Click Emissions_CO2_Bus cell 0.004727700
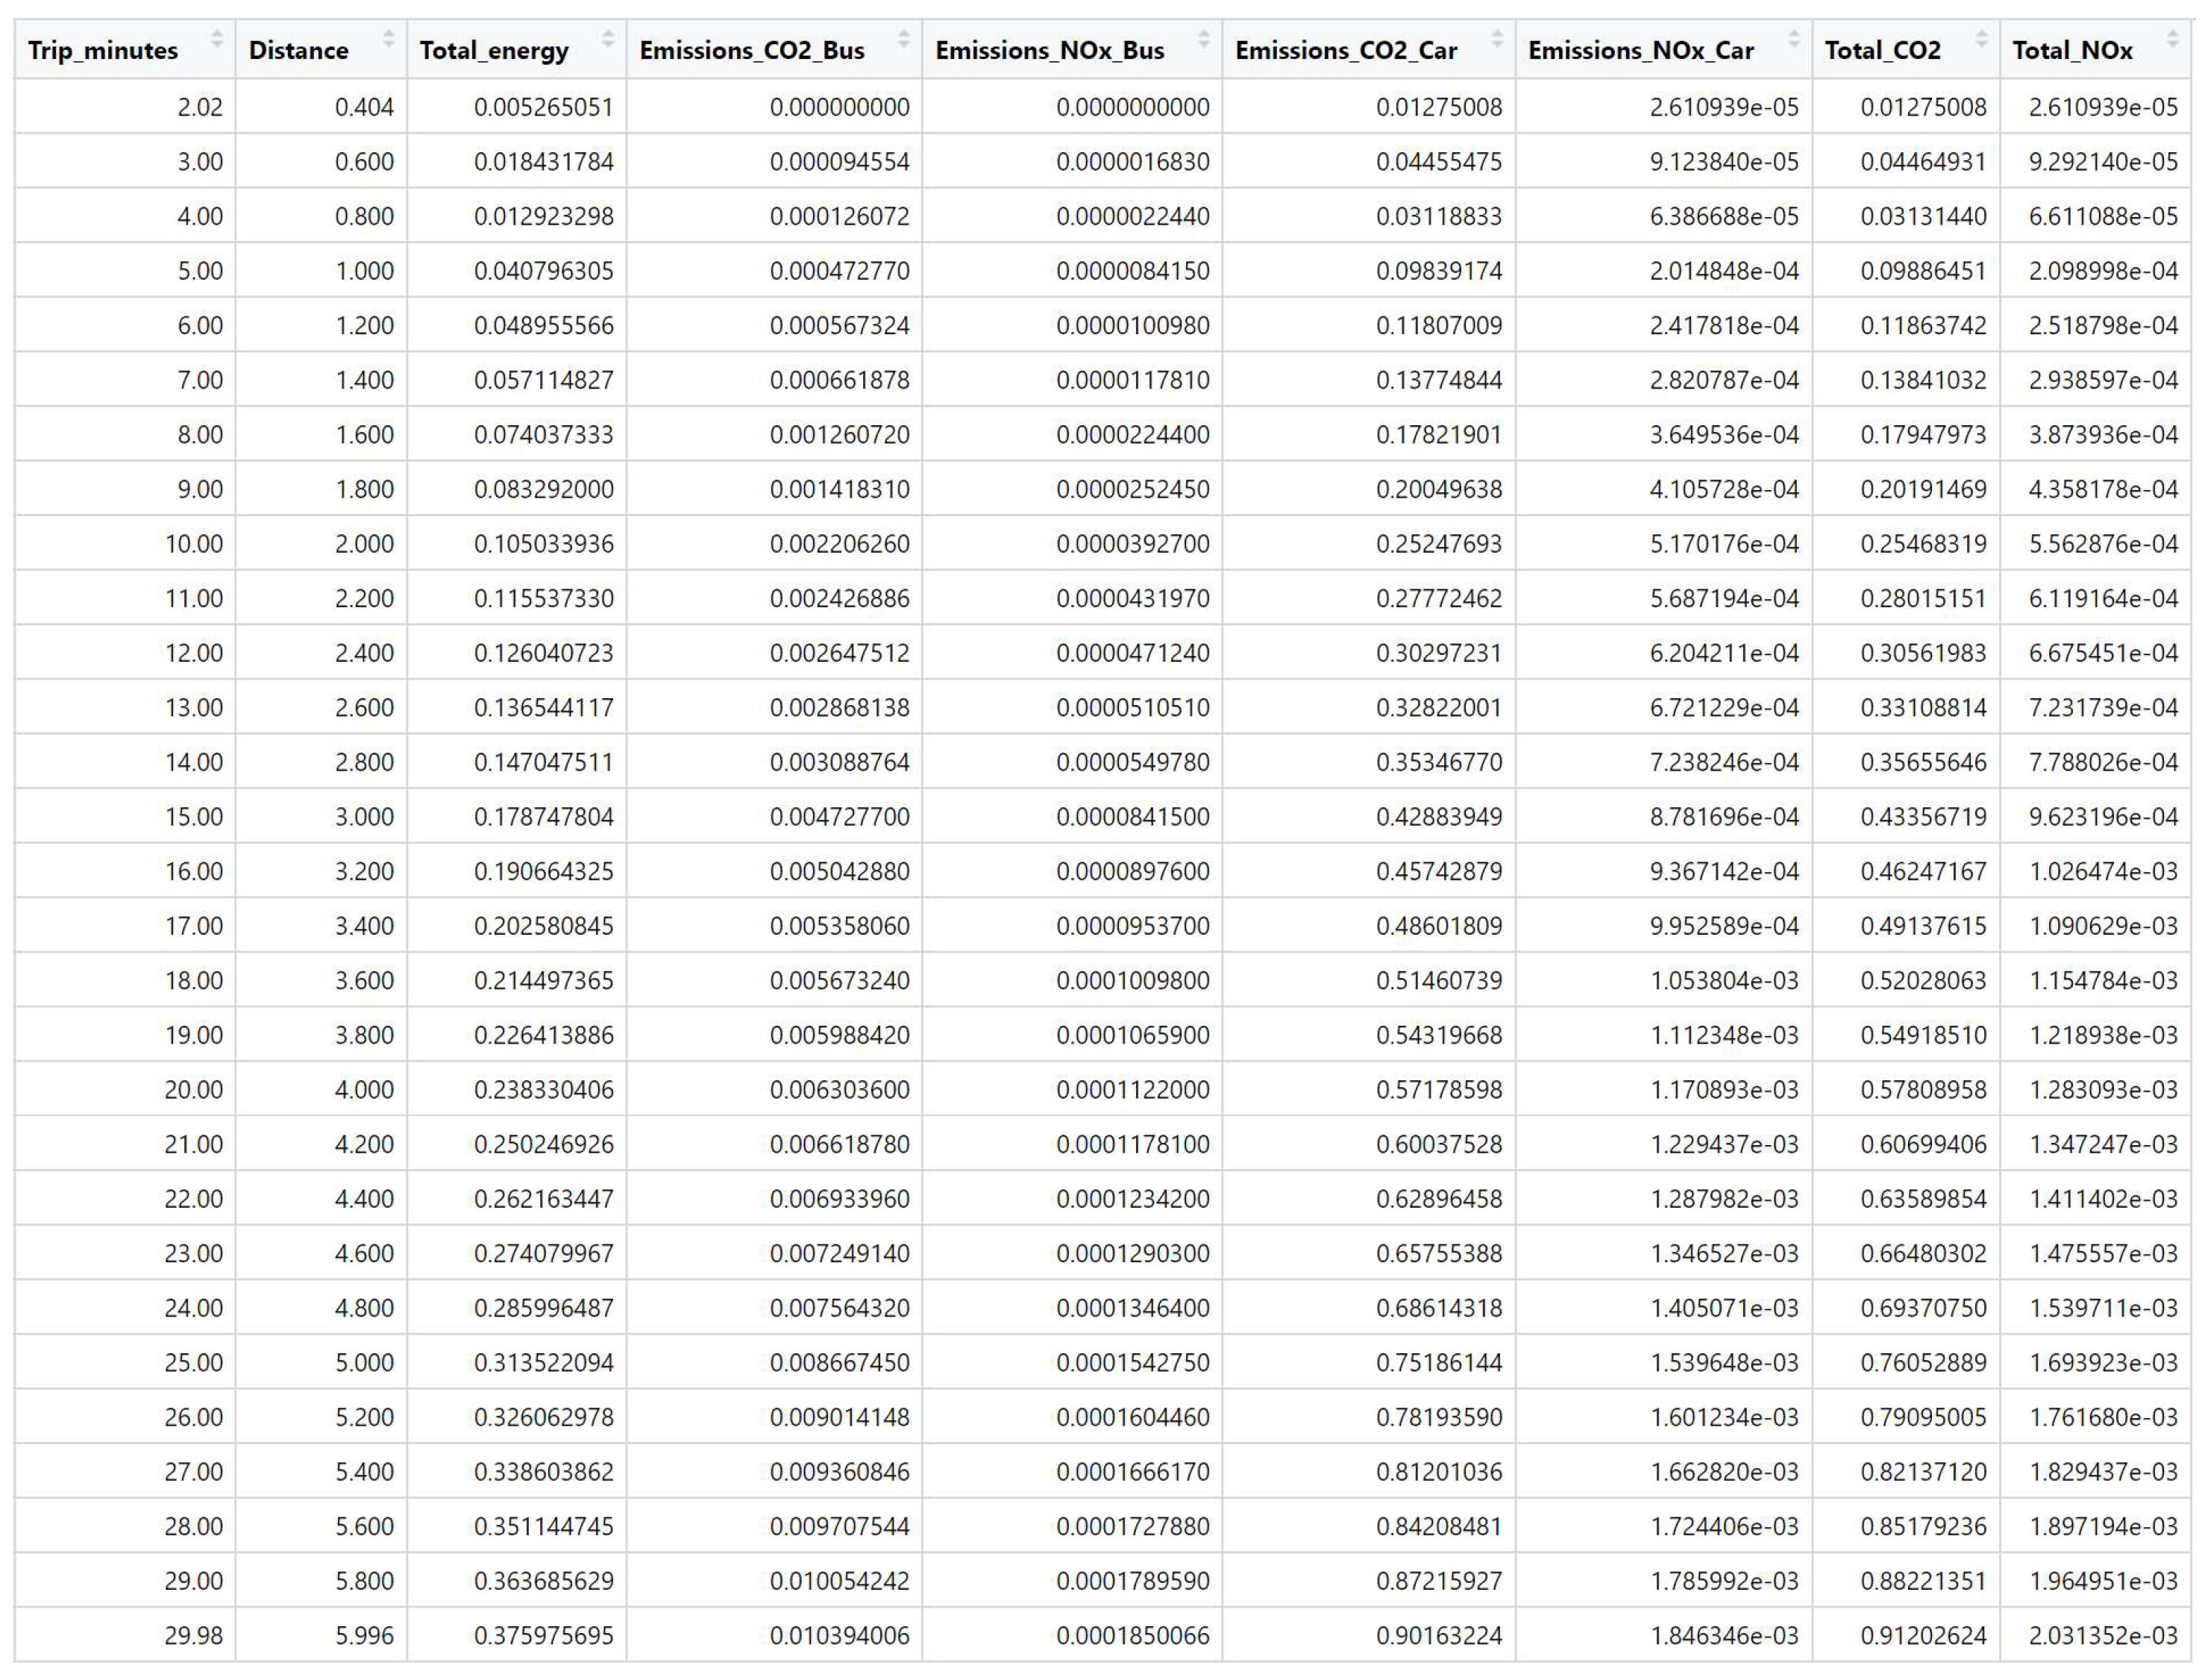The width and height of the screenshot is (2202, 1680). tap(839, 817)
